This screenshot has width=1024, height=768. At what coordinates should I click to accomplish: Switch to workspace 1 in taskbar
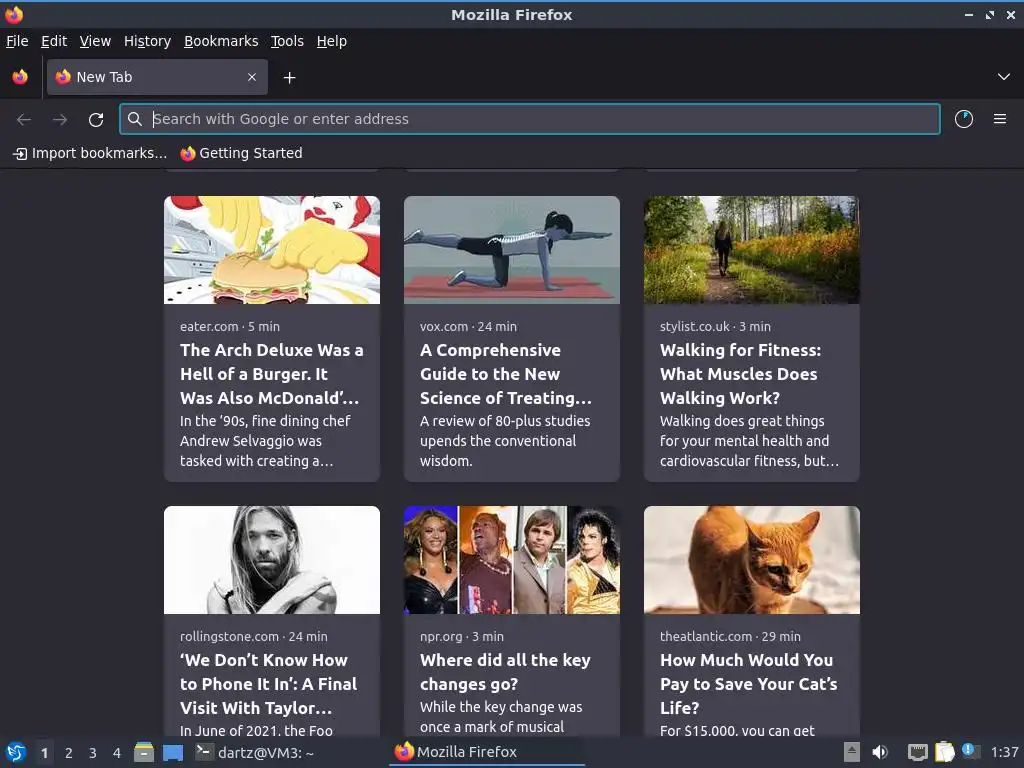[44, 753]
